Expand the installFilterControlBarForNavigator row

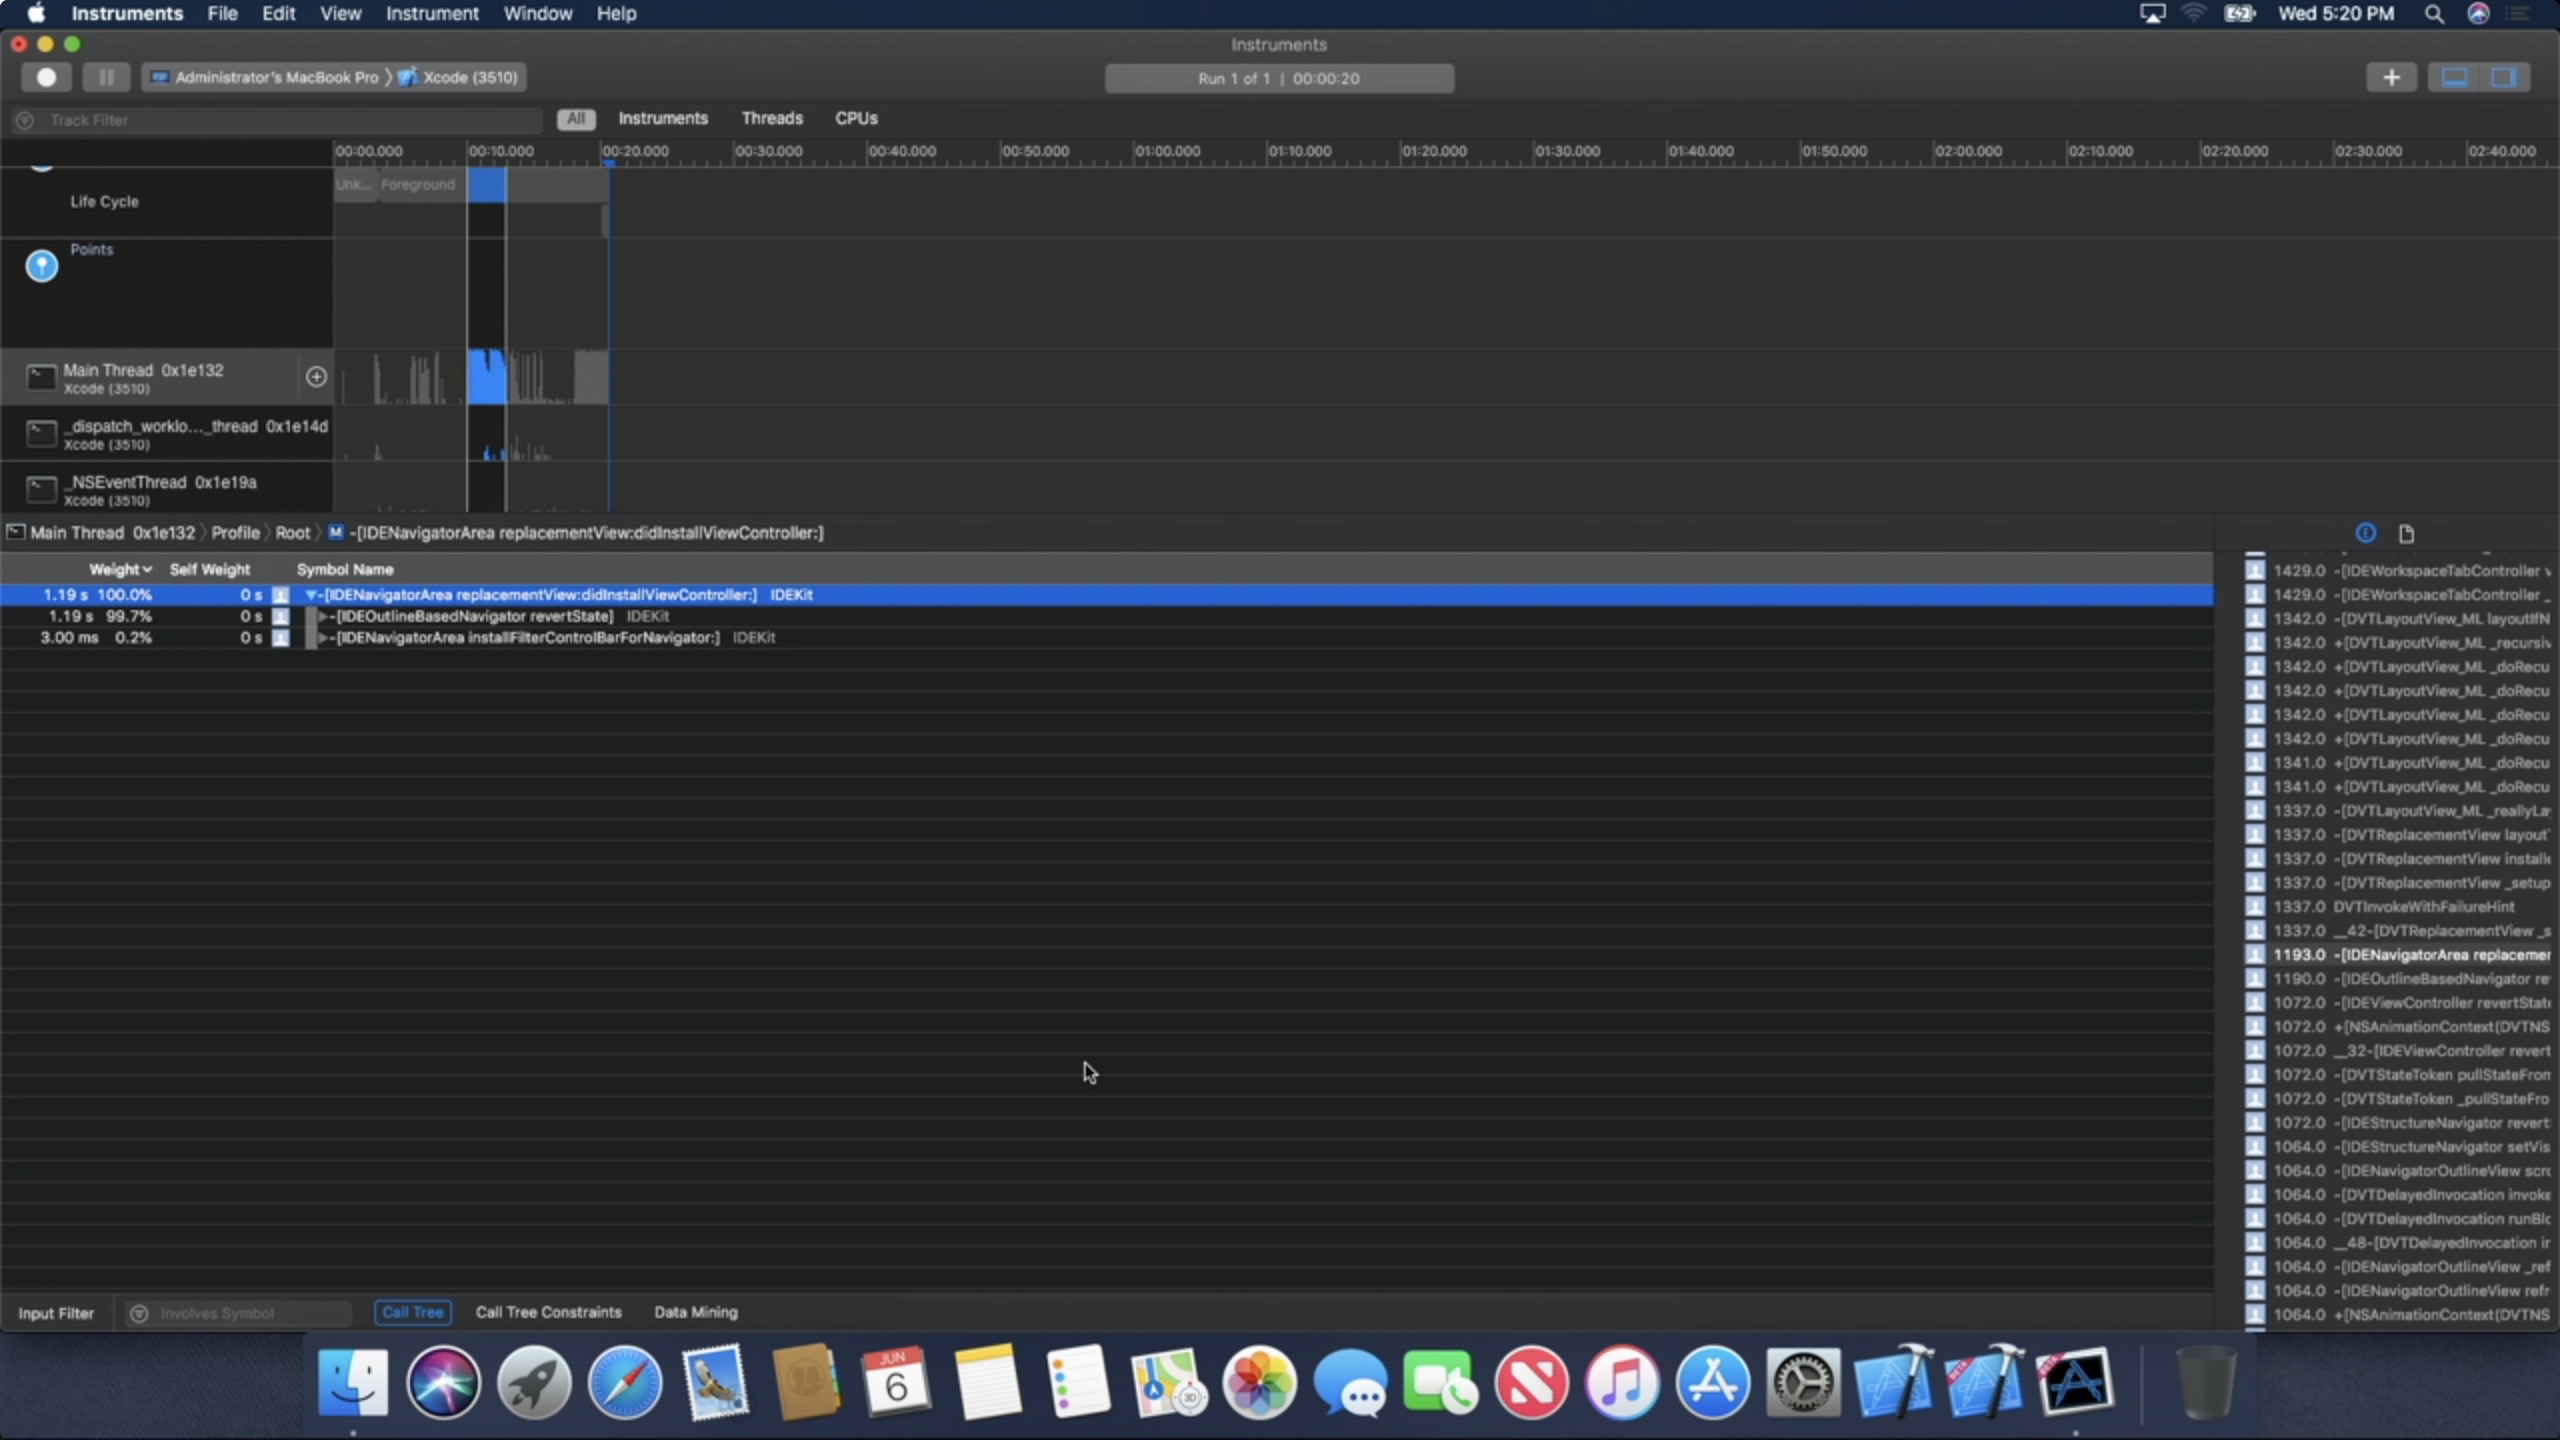[322, 638]
